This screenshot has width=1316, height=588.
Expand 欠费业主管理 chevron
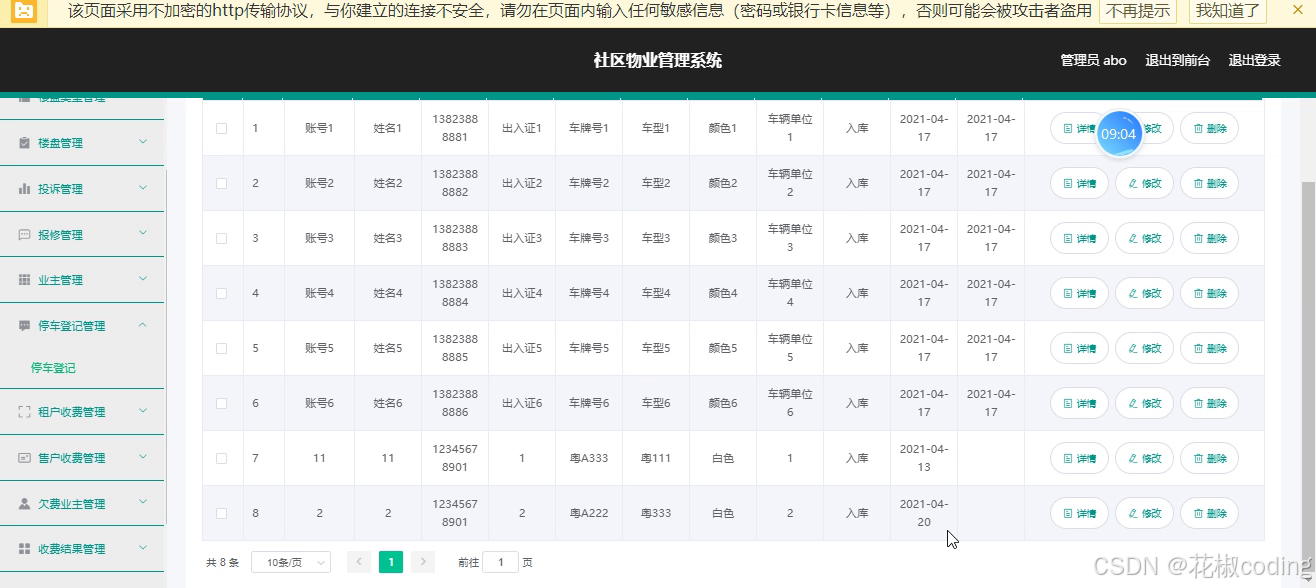[143, 503]
